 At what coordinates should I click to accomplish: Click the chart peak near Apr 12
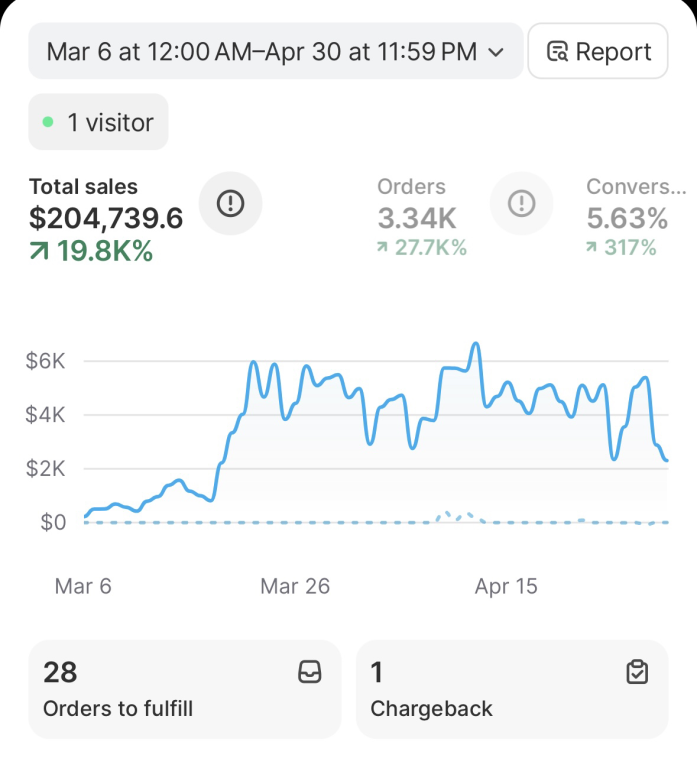tap(475, 344)
